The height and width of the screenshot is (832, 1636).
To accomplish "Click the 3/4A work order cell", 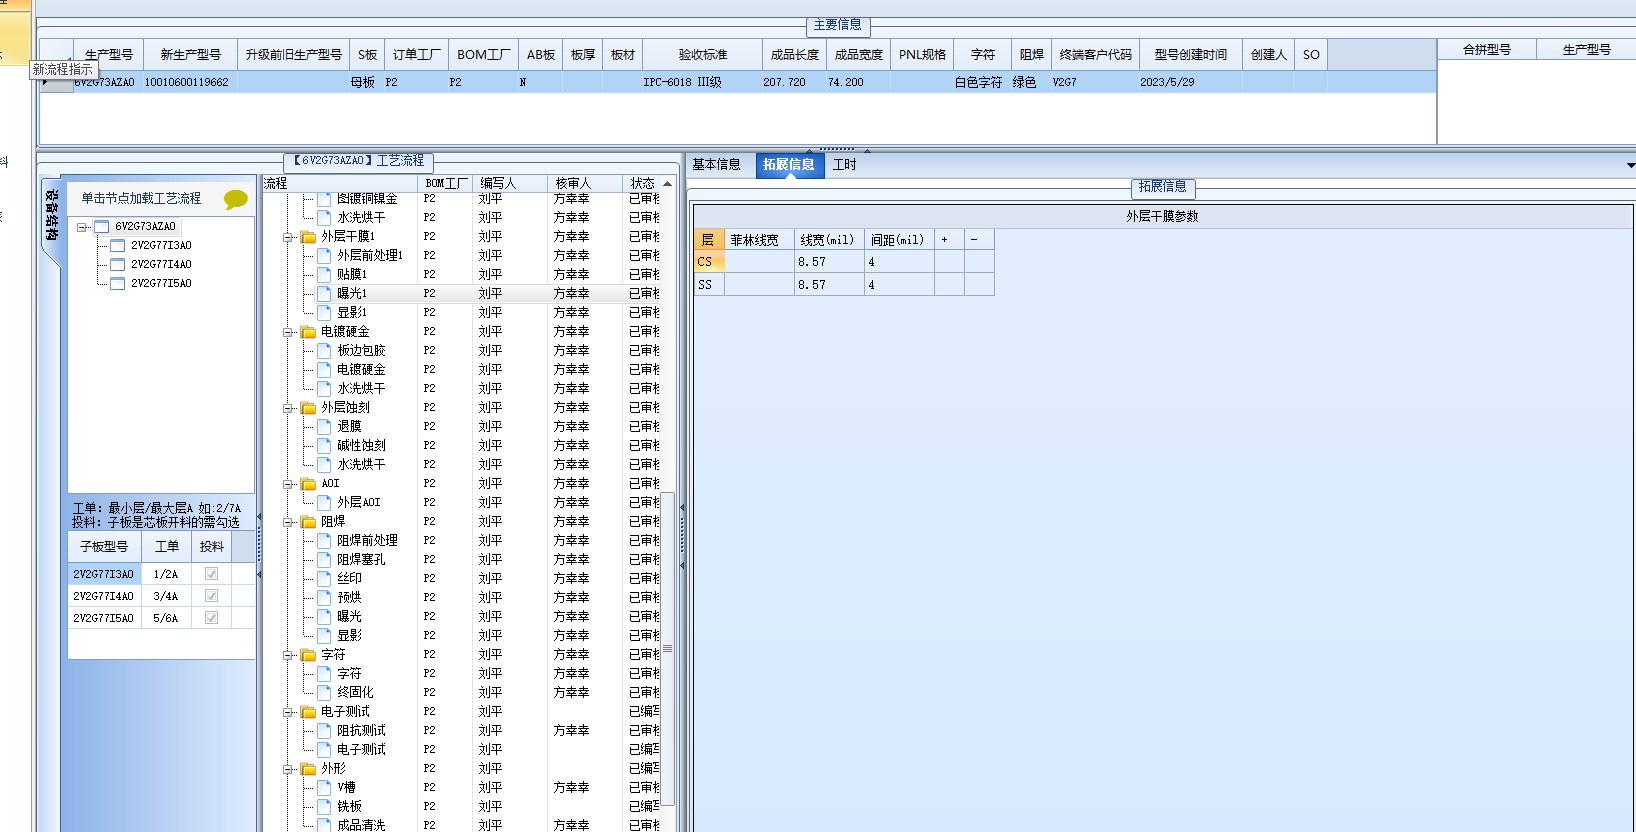I will click(166, 596).
